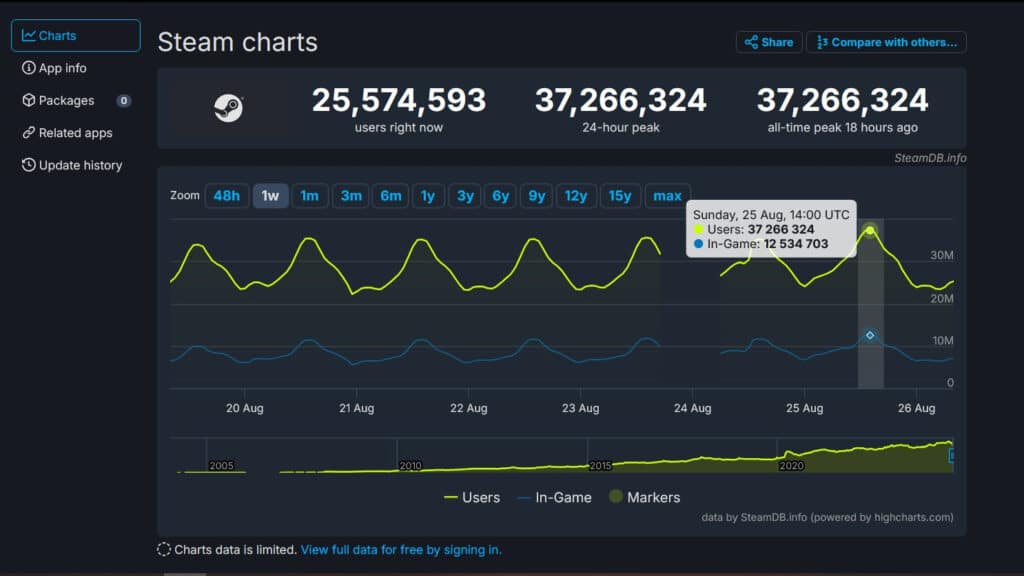The height and width of the screenshot is (576, 1024).
Task: Toggle the In-Game series in legend
Action: click(554, 498)
